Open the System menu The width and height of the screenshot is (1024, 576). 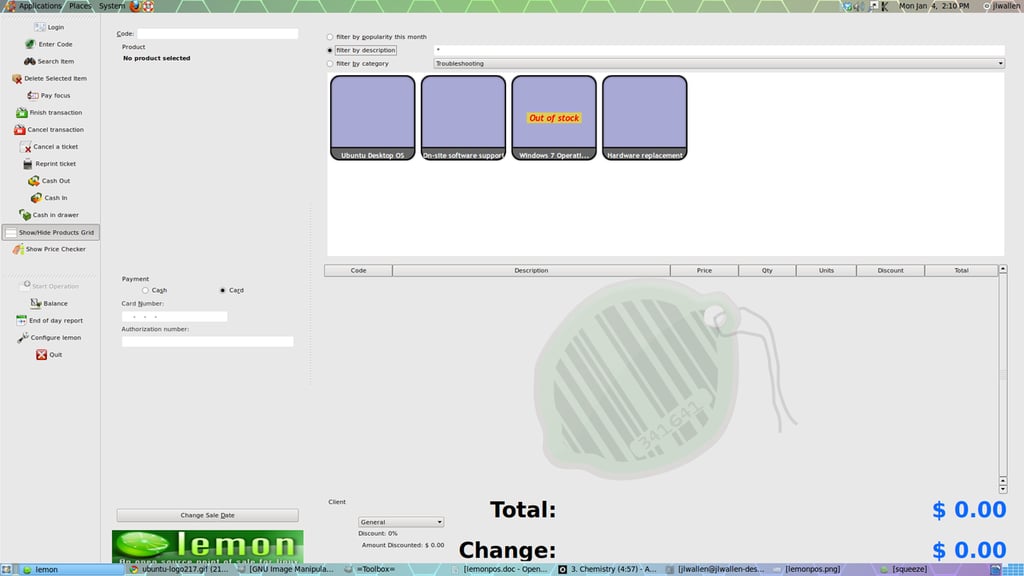[x=112, y=6]
